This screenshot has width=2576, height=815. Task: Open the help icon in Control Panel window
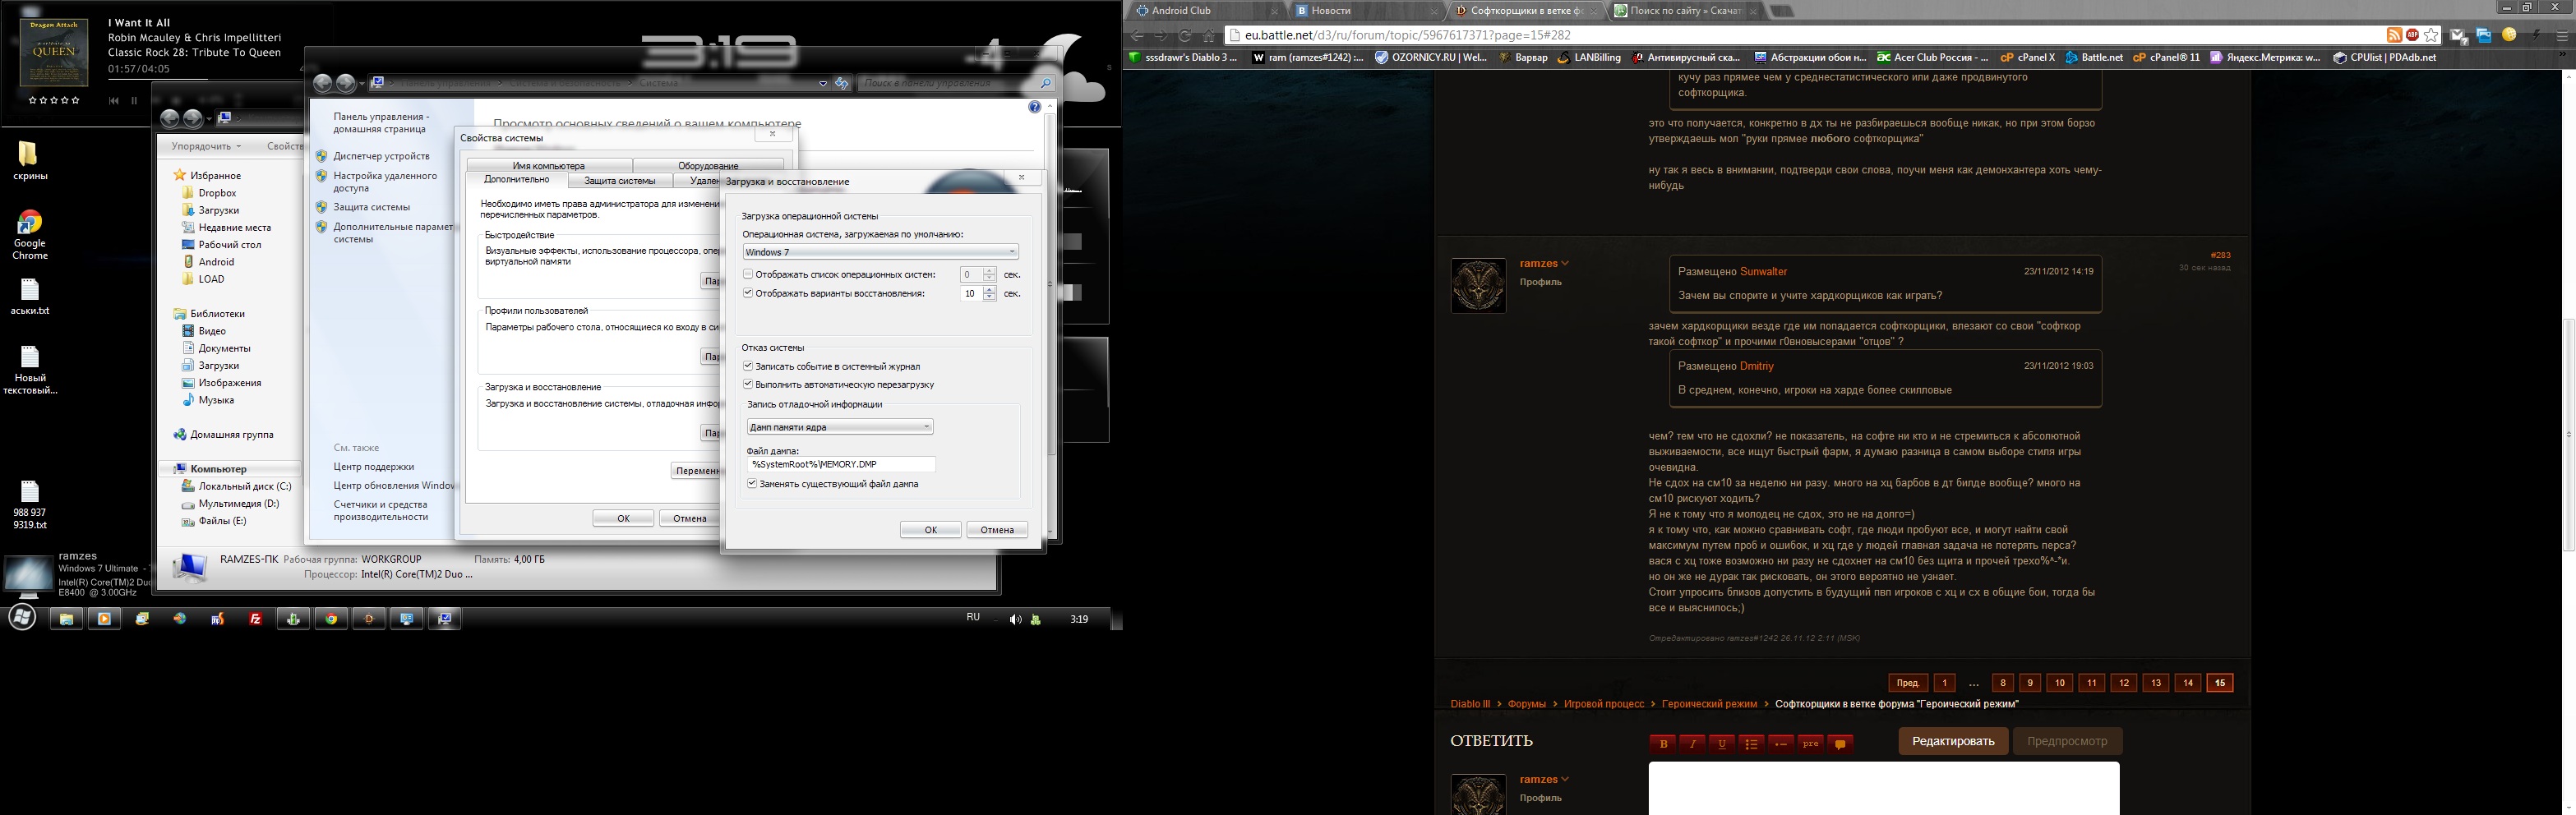tap(1034, 107)
